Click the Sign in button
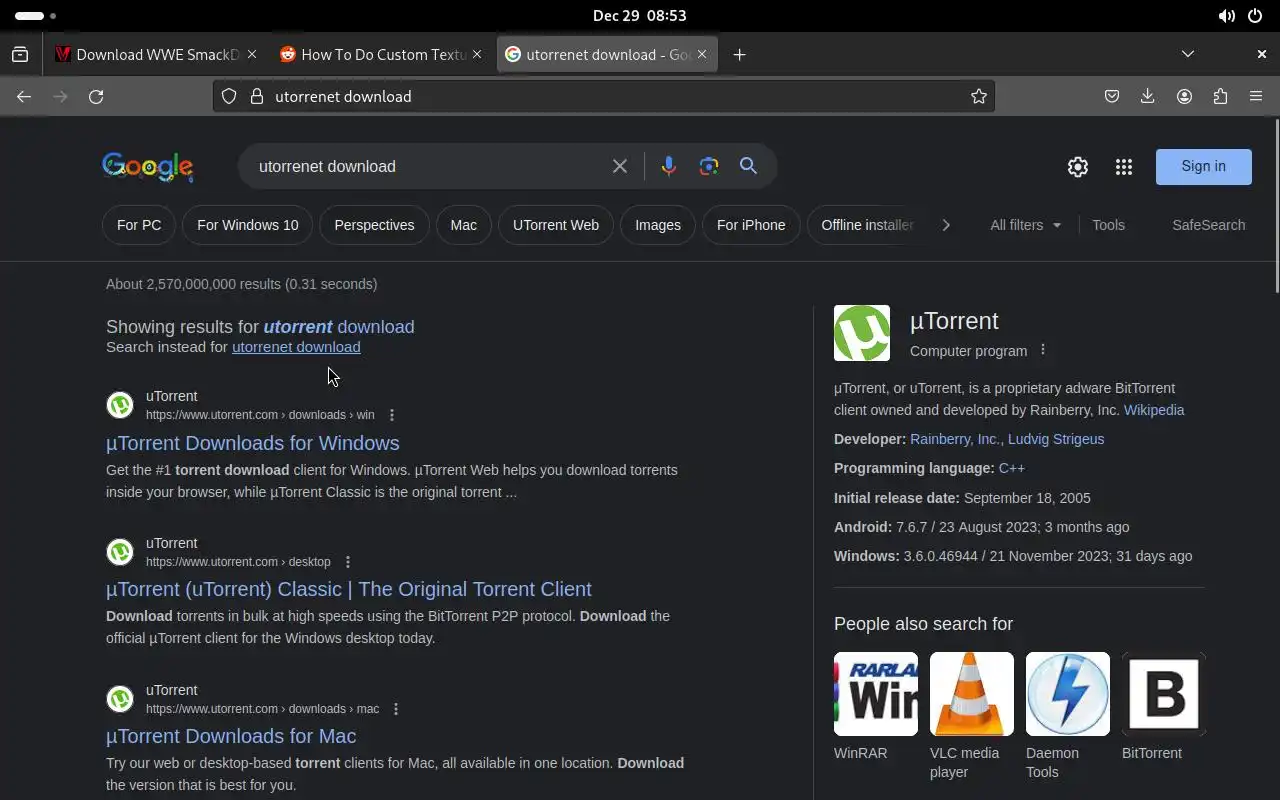 pyautogui.click(x=1203, y=166)
